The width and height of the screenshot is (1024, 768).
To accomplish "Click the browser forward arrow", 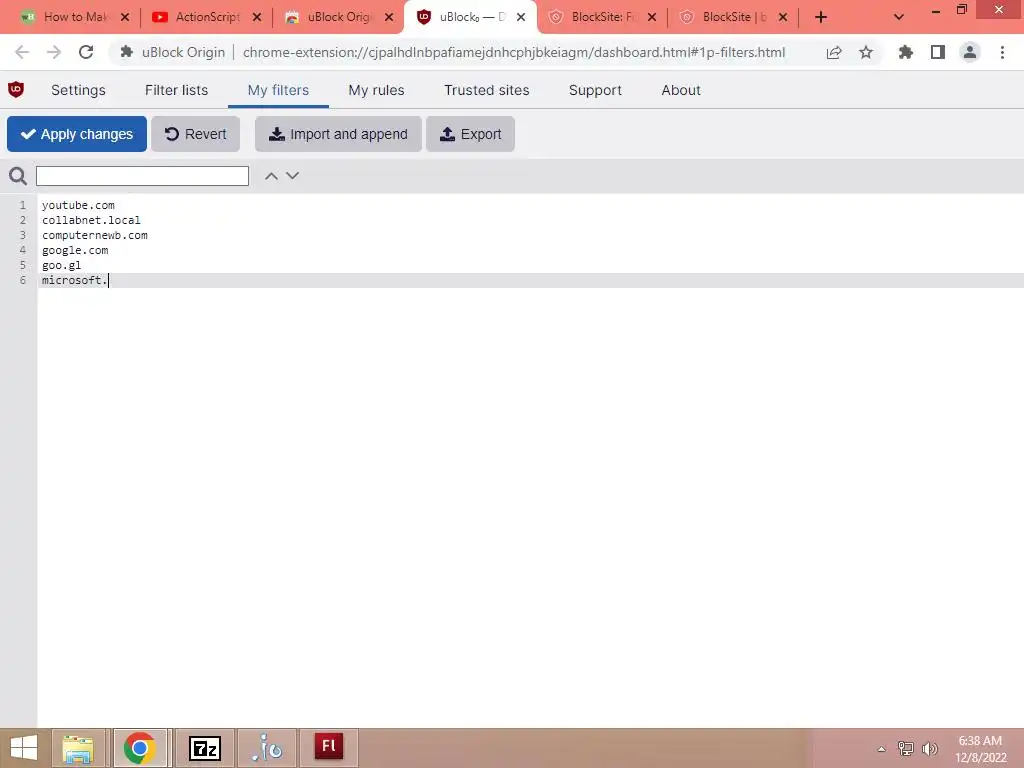I will (x=54, y=52).
